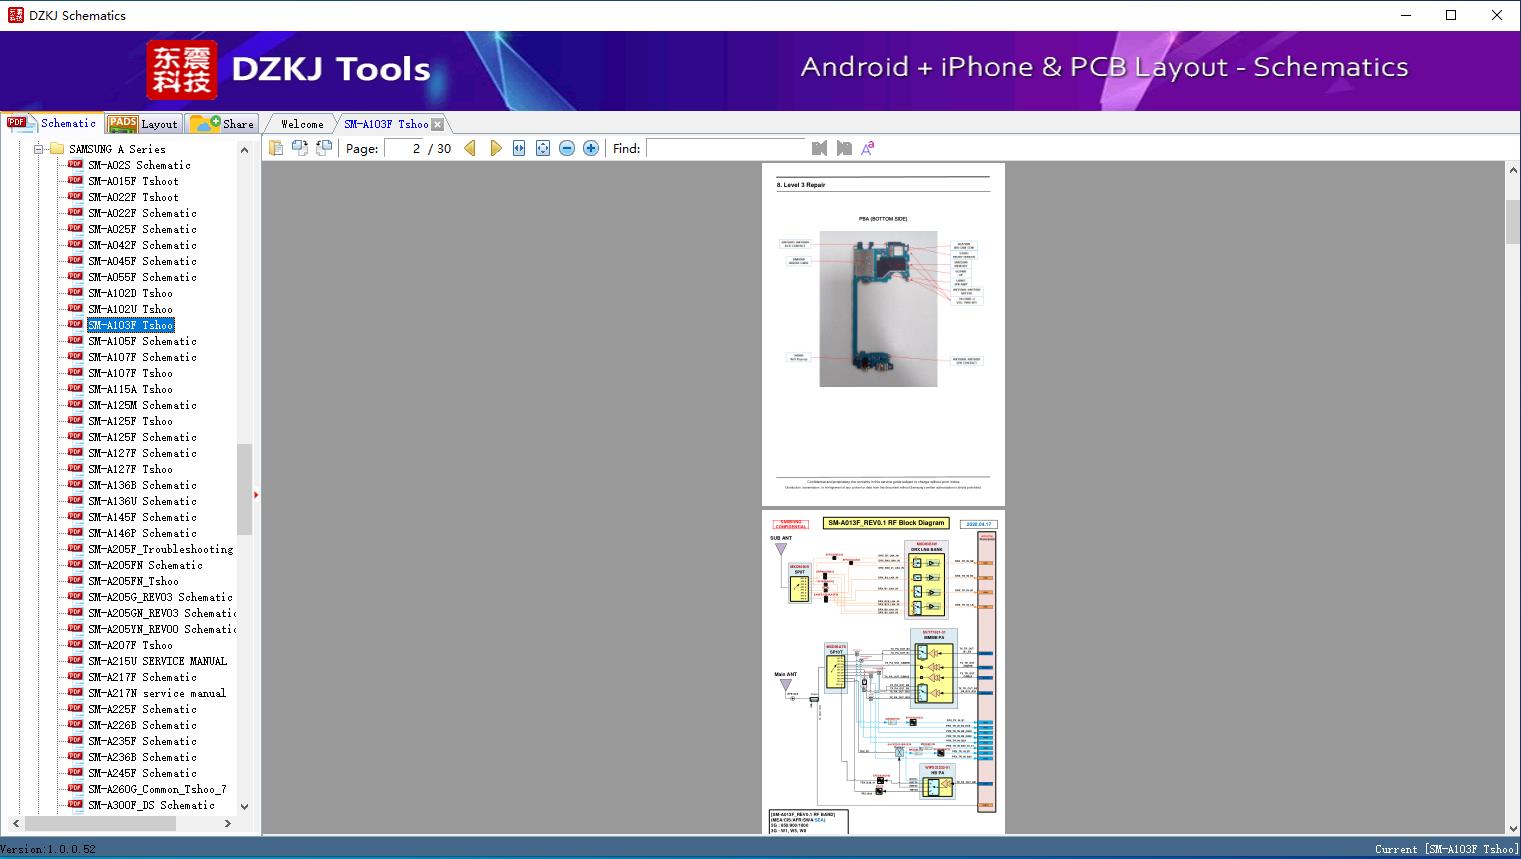
Task: Select SM-A205G_REV03 Schematic
Action: coord(160,597)
